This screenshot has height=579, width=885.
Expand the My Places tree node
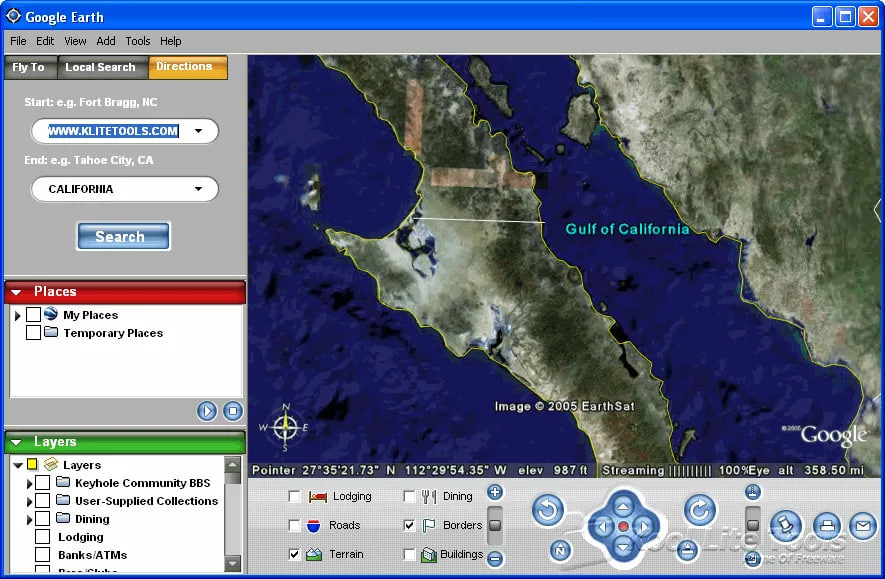point(17,316)
